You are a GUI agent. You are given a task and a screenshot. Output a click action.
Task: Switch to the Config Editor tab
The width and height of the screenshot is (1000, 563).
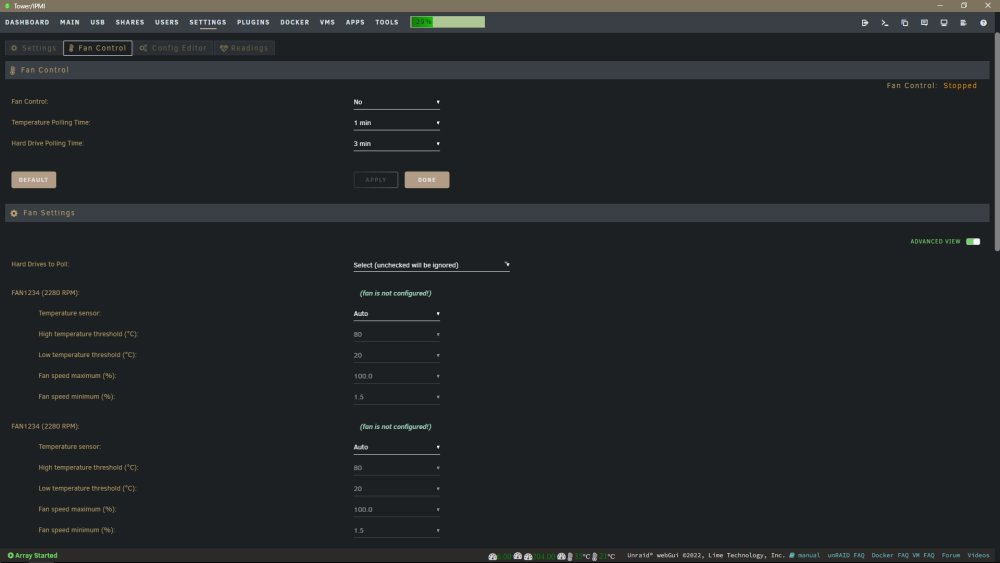[x=173, y=48]
